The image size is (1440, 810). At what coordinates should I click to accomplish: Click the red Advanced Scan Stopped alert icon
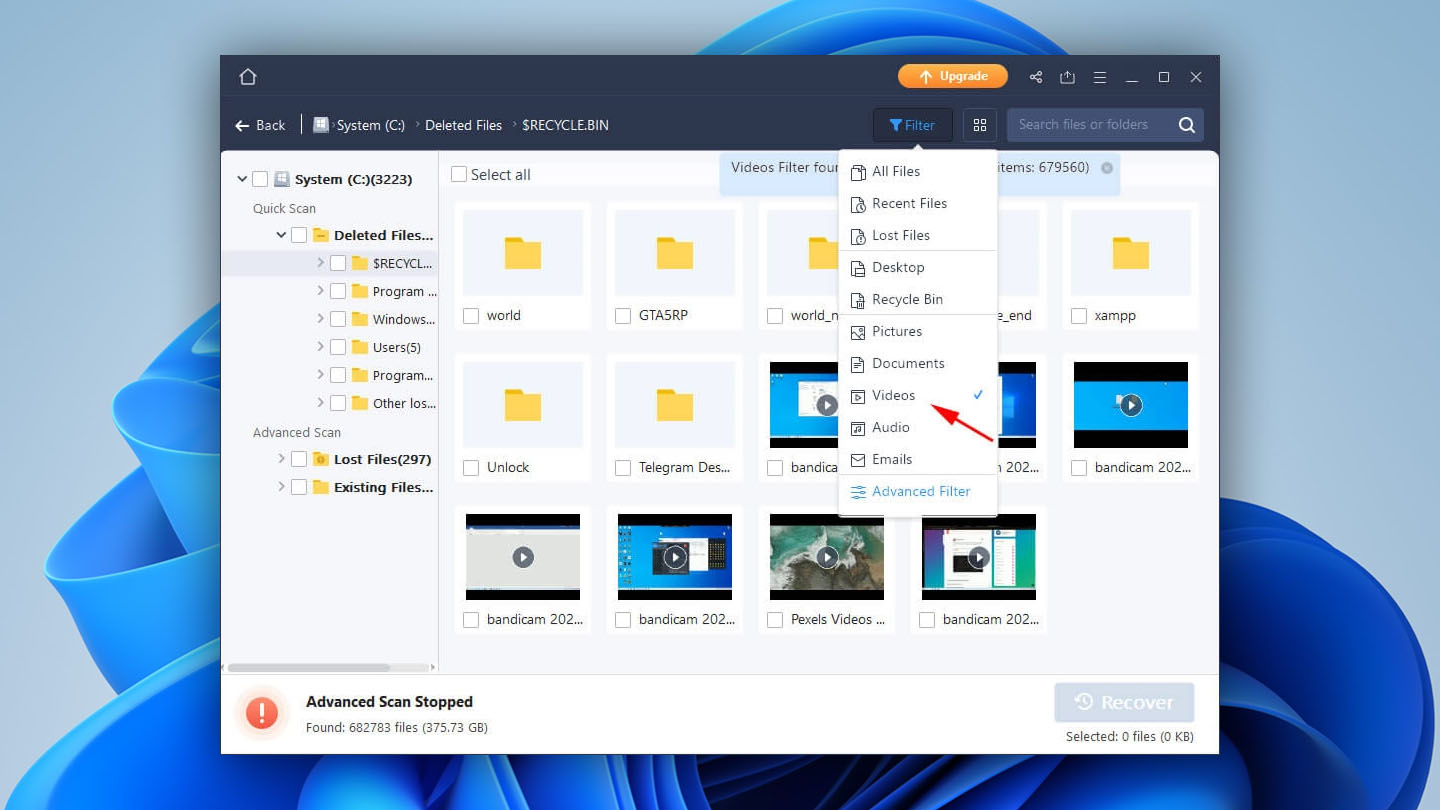262,713
